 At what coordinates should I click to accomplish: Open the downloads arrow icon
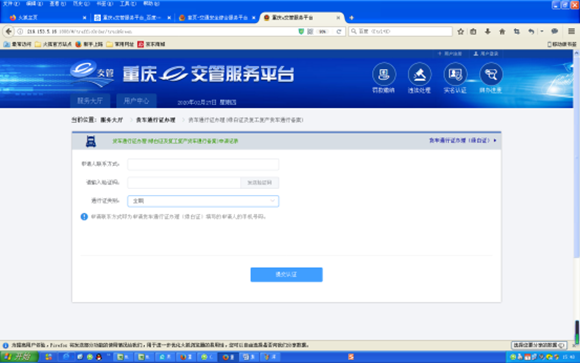[488, 31]
